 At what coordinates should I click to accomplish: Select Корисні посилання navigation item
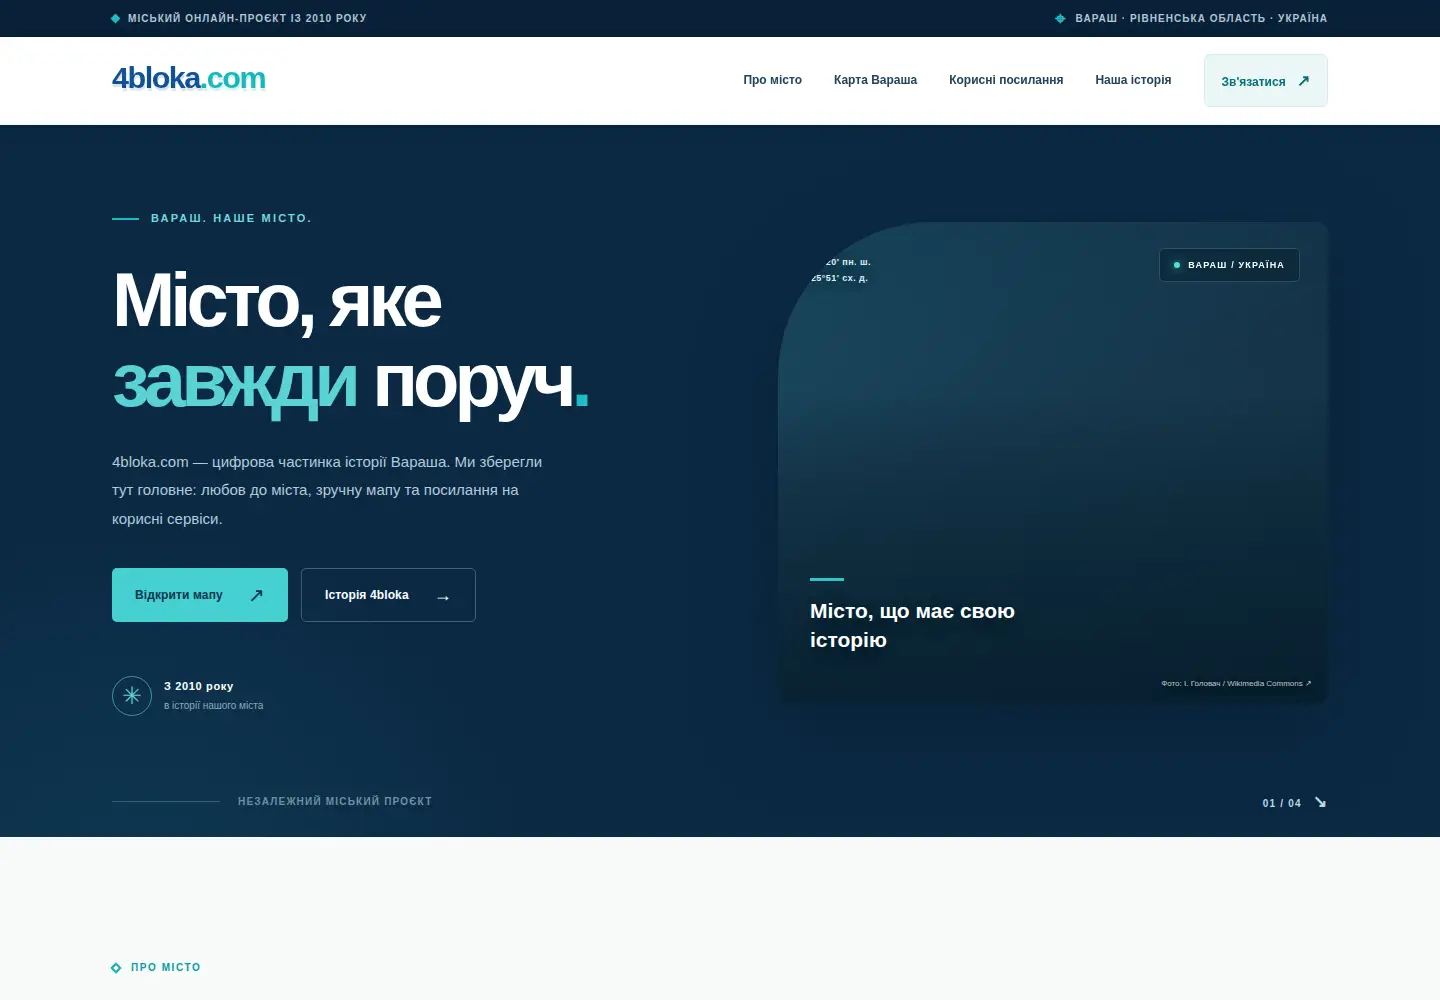[1006, 80]
